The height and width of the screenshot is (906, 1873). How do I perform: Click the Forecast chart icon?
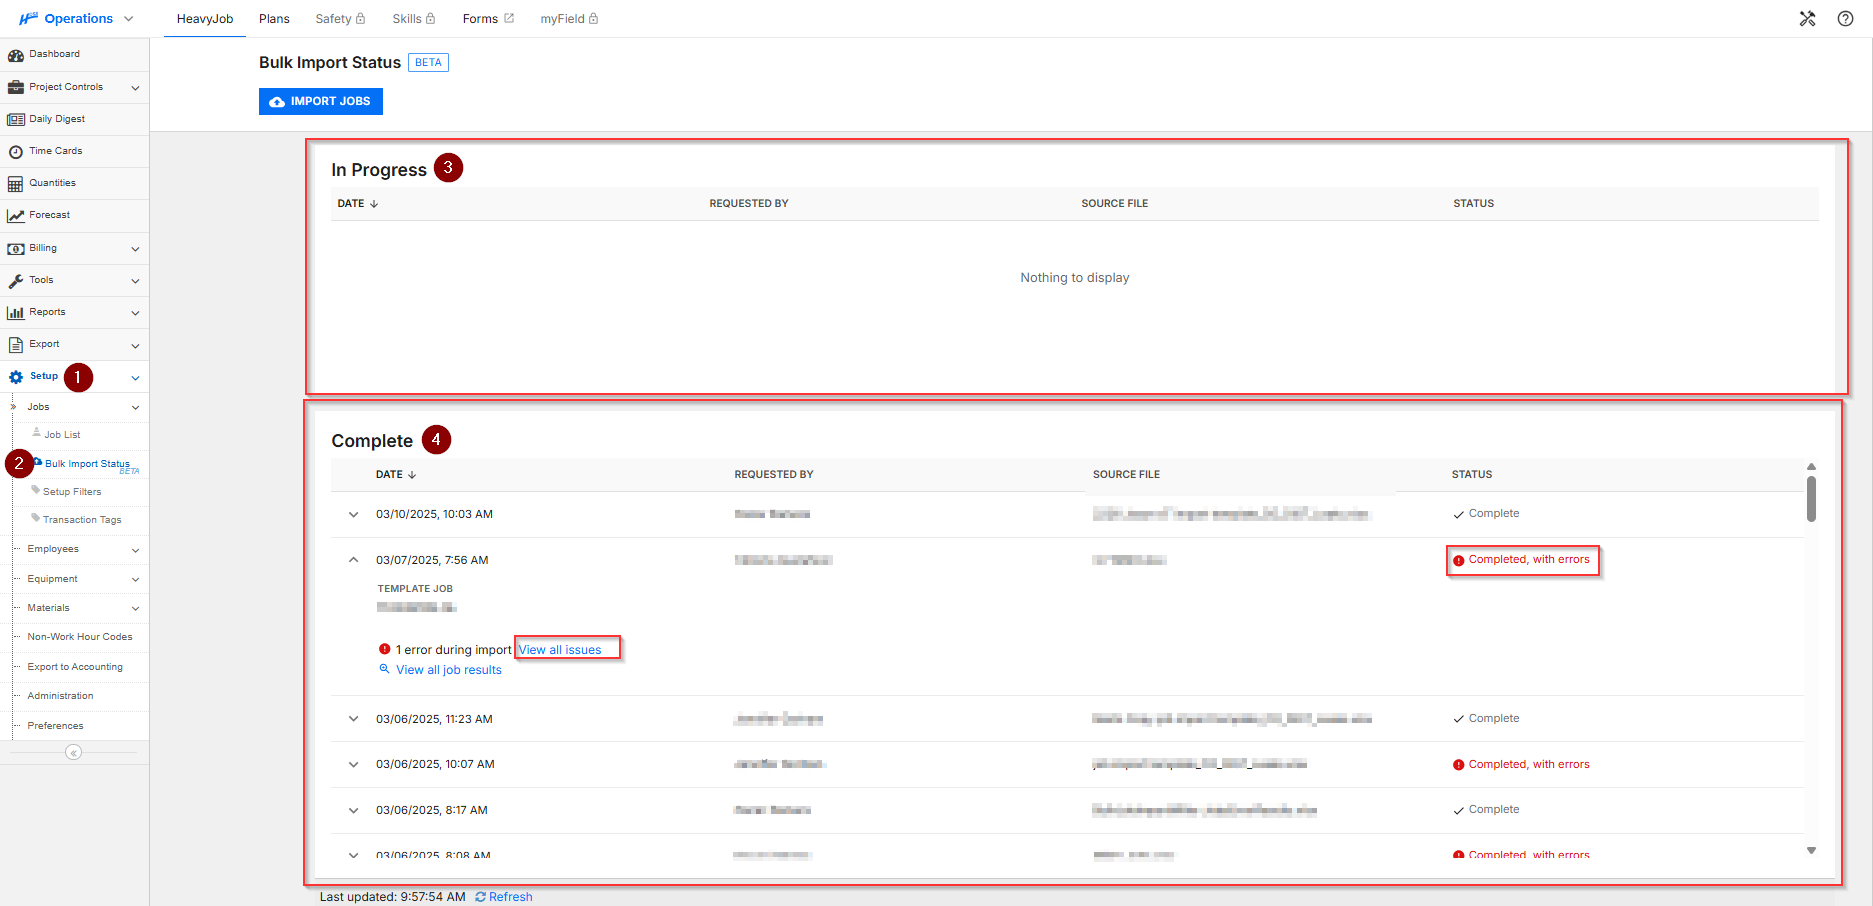pos(16,216)
